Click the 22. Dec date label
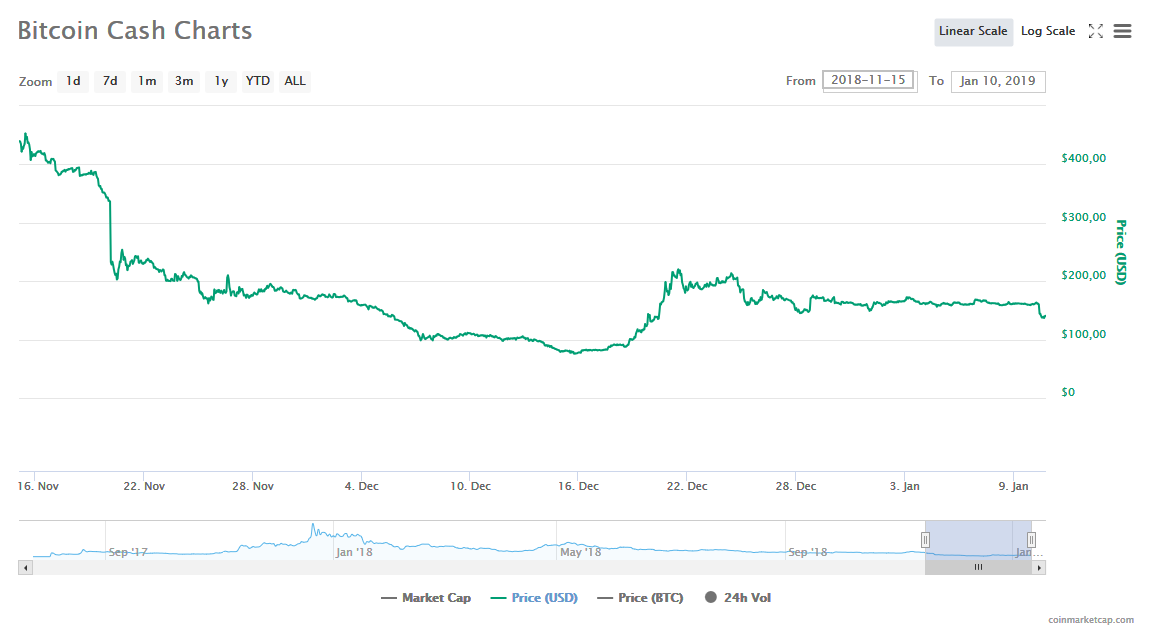The image size is (1160, 640). (687, 486)
